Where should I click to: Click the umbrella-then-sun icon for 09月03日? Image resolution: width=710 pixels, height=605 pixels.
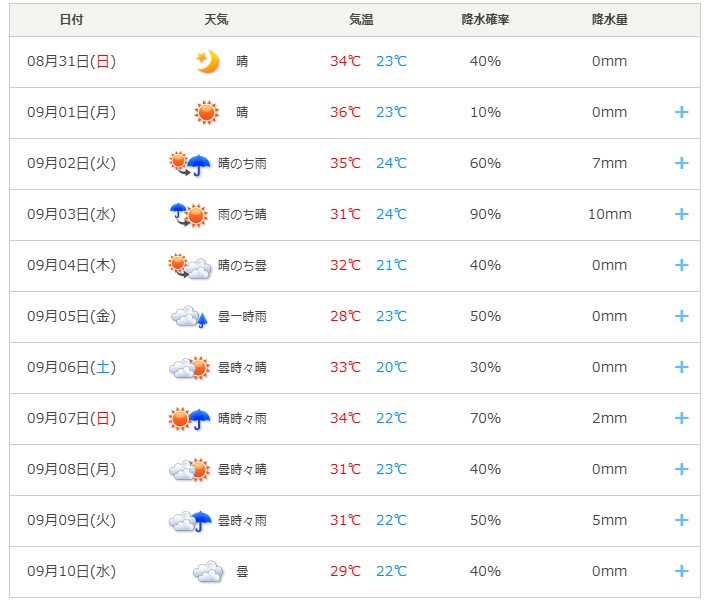pos(189,215)
